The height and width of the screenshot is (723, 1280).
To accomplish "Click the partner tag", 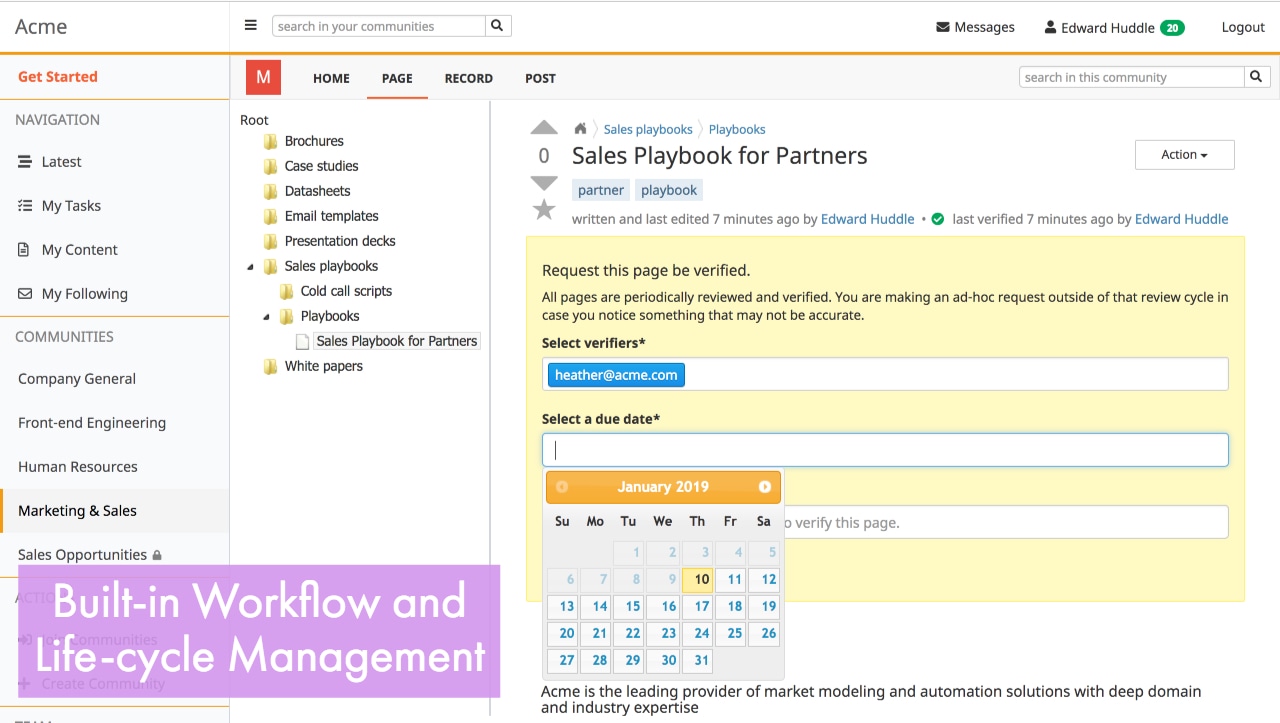I will [x=601, y=190].
